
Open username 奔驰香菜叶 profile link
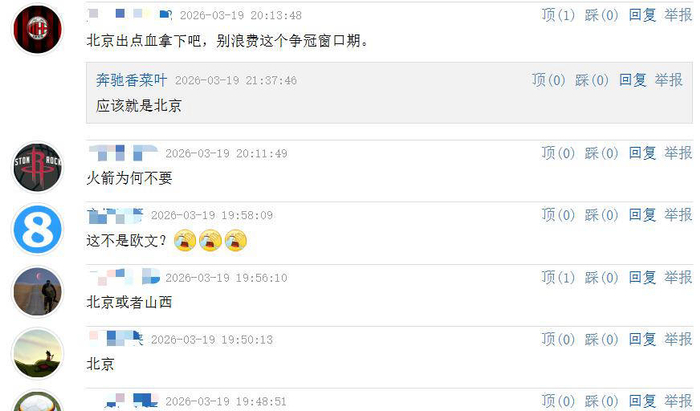click(x=132, y=80)
